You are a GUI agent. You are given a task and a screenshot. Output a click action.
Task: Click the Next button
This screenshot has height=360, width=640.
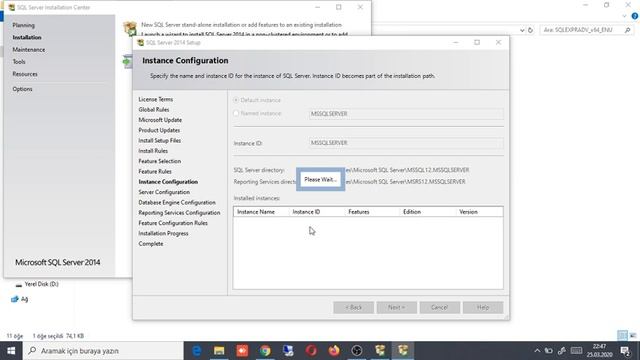[x=397, y=307]
